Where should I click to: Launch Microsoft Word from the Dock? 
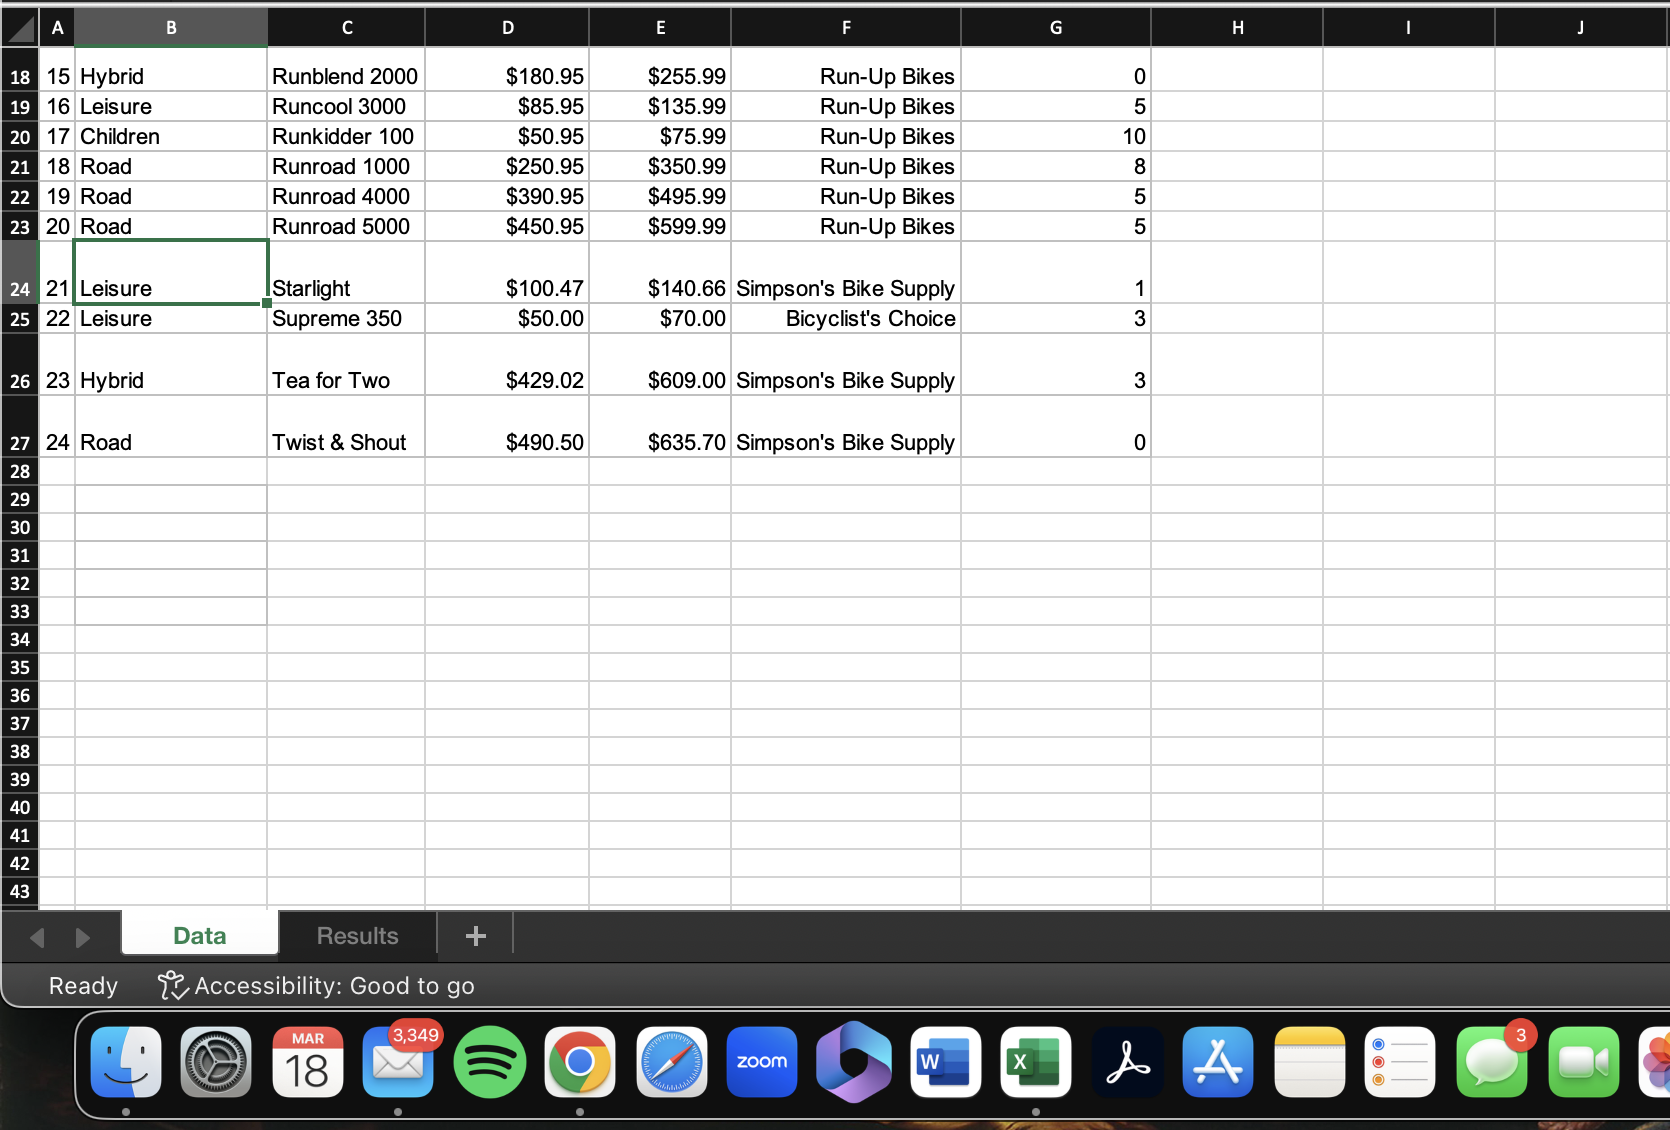click(944, 1062)
